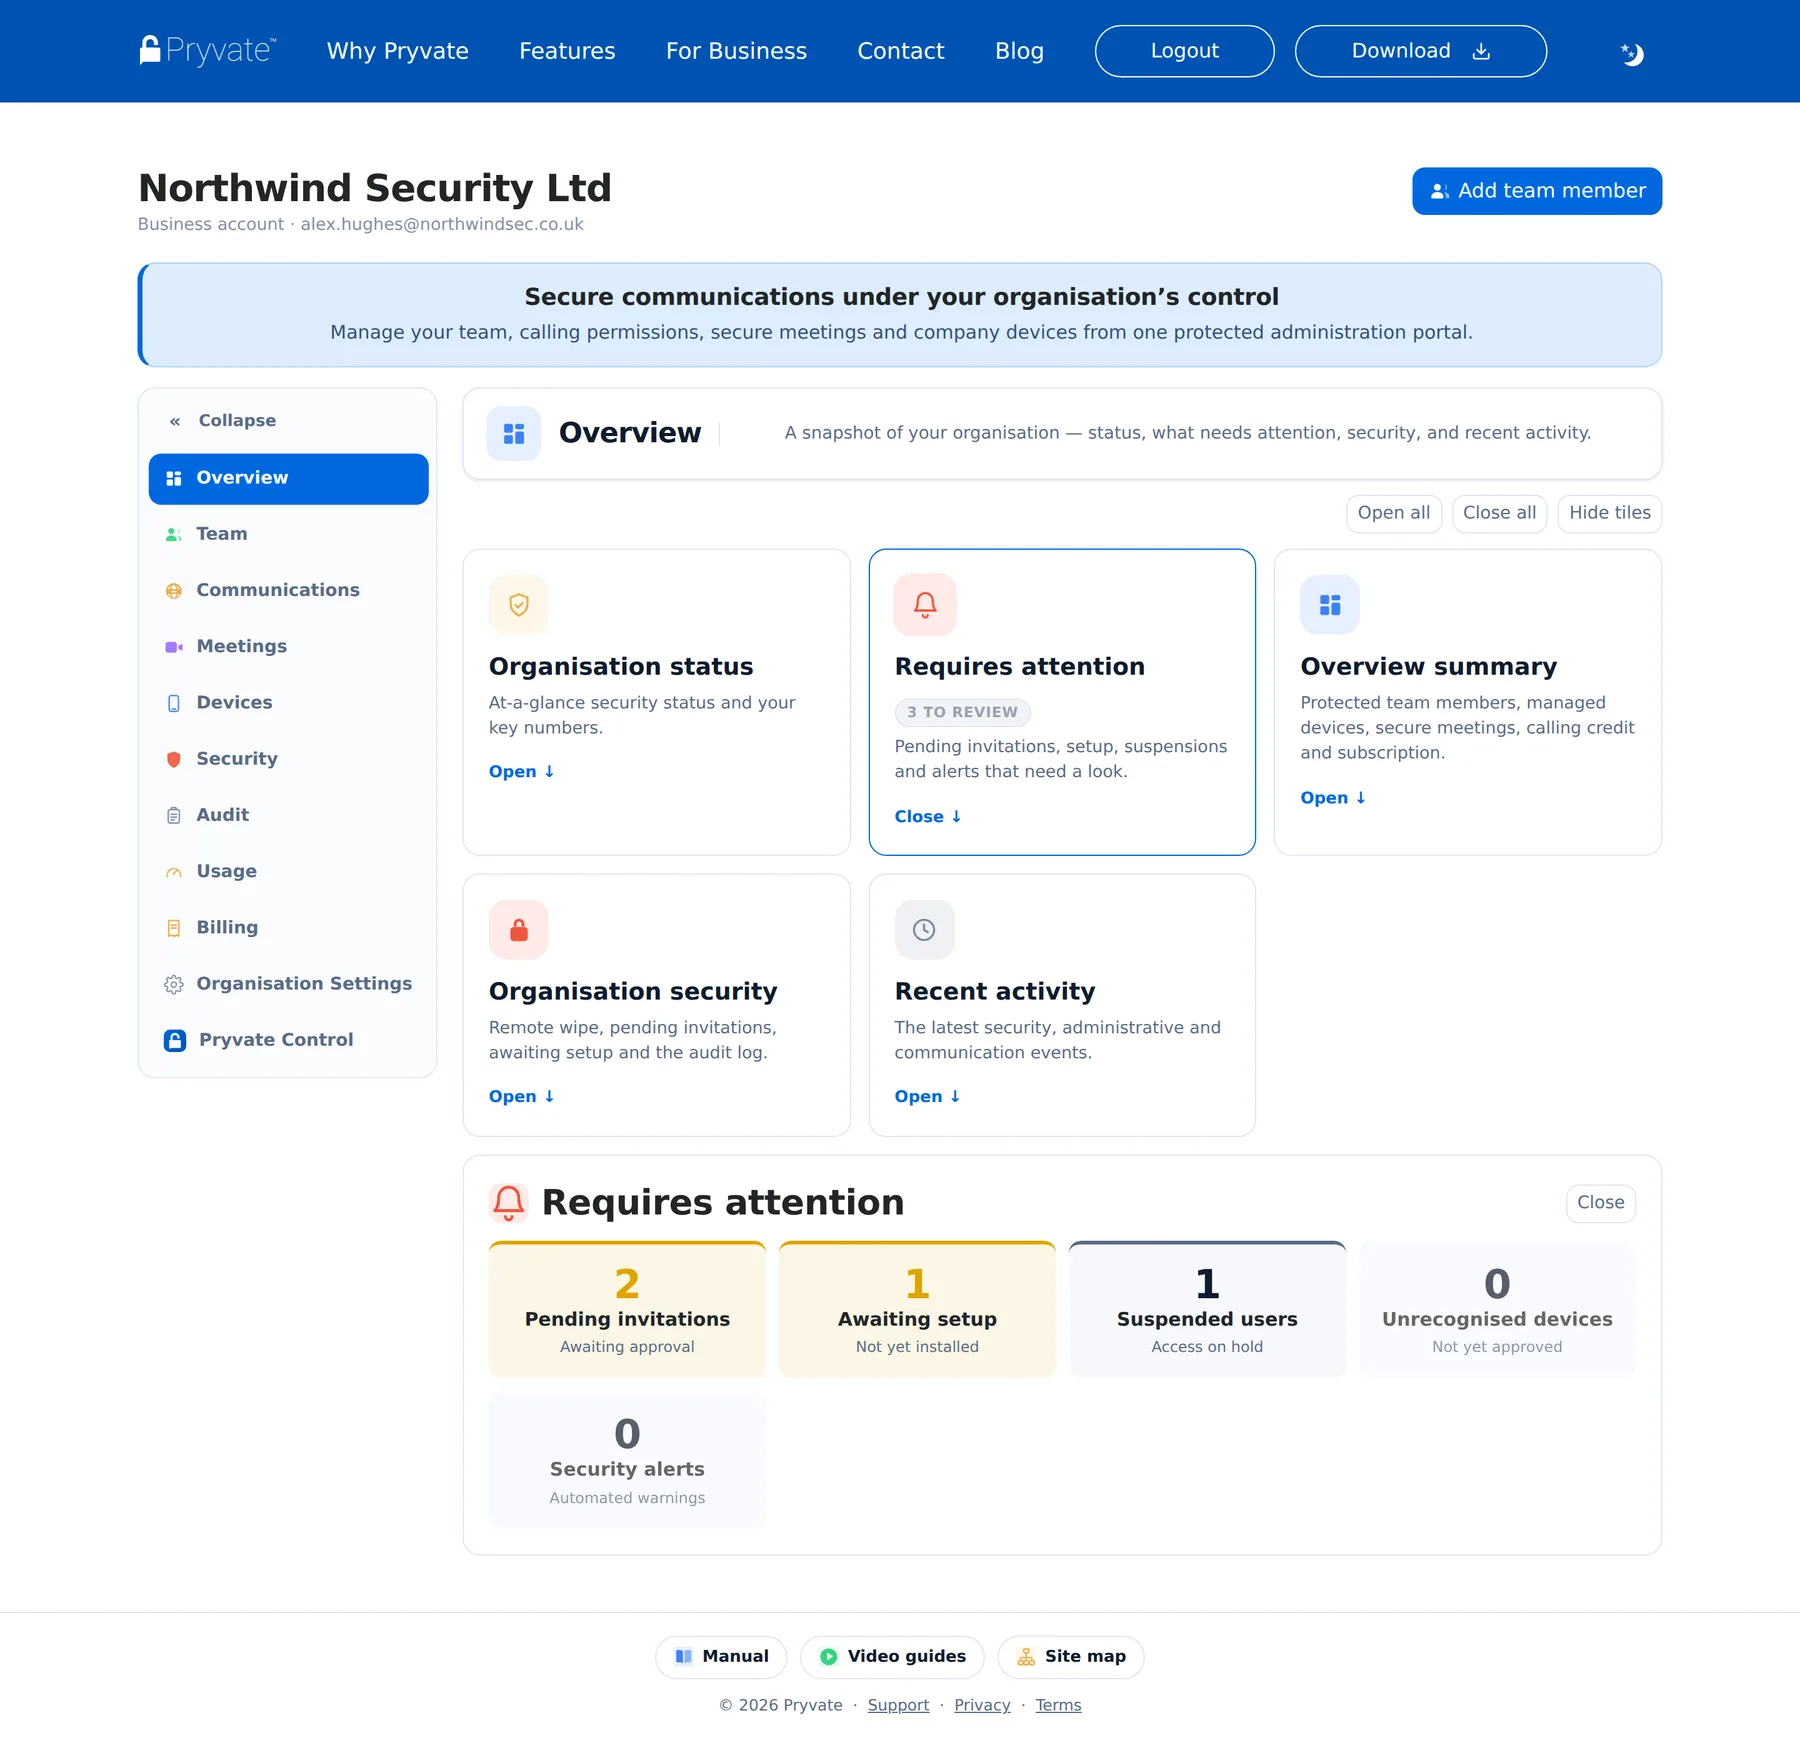
Task: Click the Terms footer link
Action: (1058, 1705)
